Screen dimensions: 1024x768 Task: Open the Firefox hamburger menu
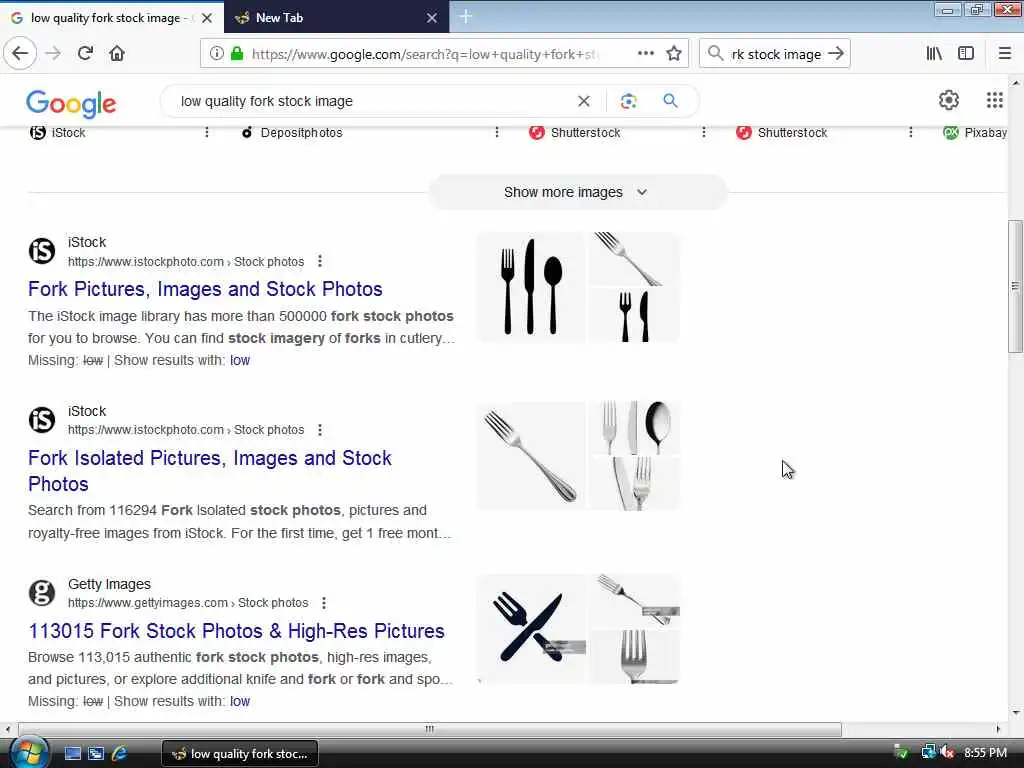pyautogui.click(x=1004, y=54)
